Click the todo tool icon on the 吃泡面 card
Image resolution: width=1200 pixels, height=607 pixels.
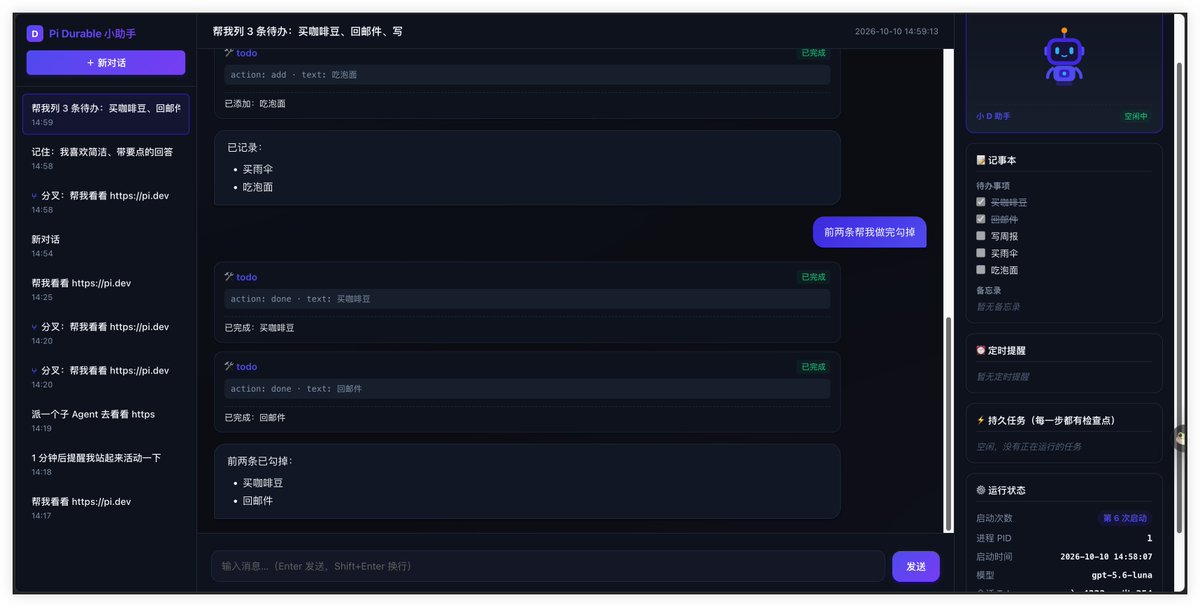pyautogui.click(x=229, y=53)
